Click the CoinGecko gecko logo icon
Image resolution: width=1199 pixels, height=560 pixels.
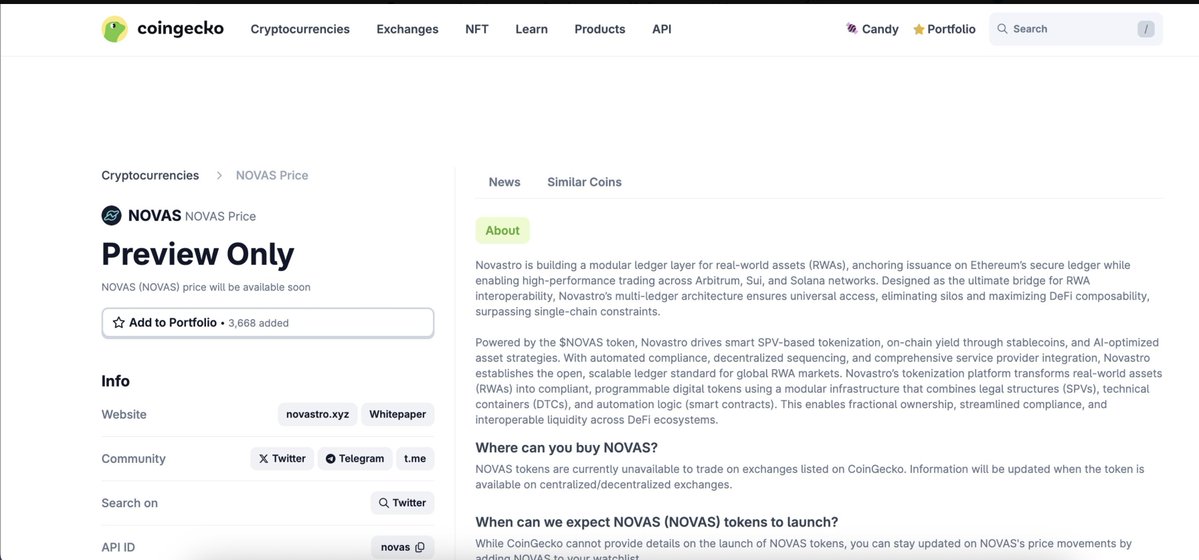pyautogui.click(x=115, y=29)
